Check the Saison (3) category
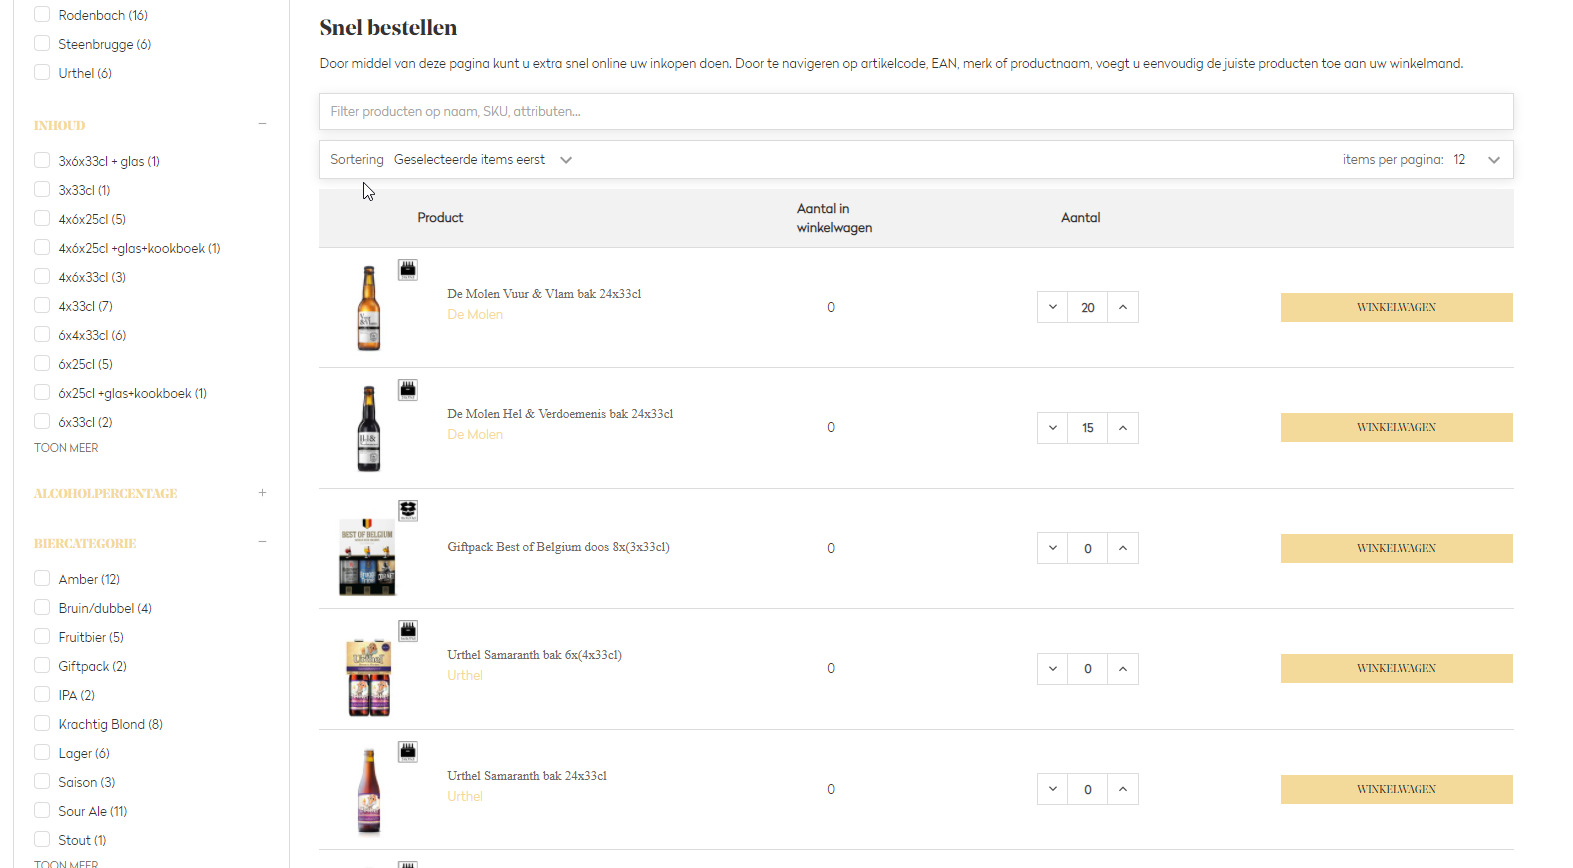 point(42,781)
